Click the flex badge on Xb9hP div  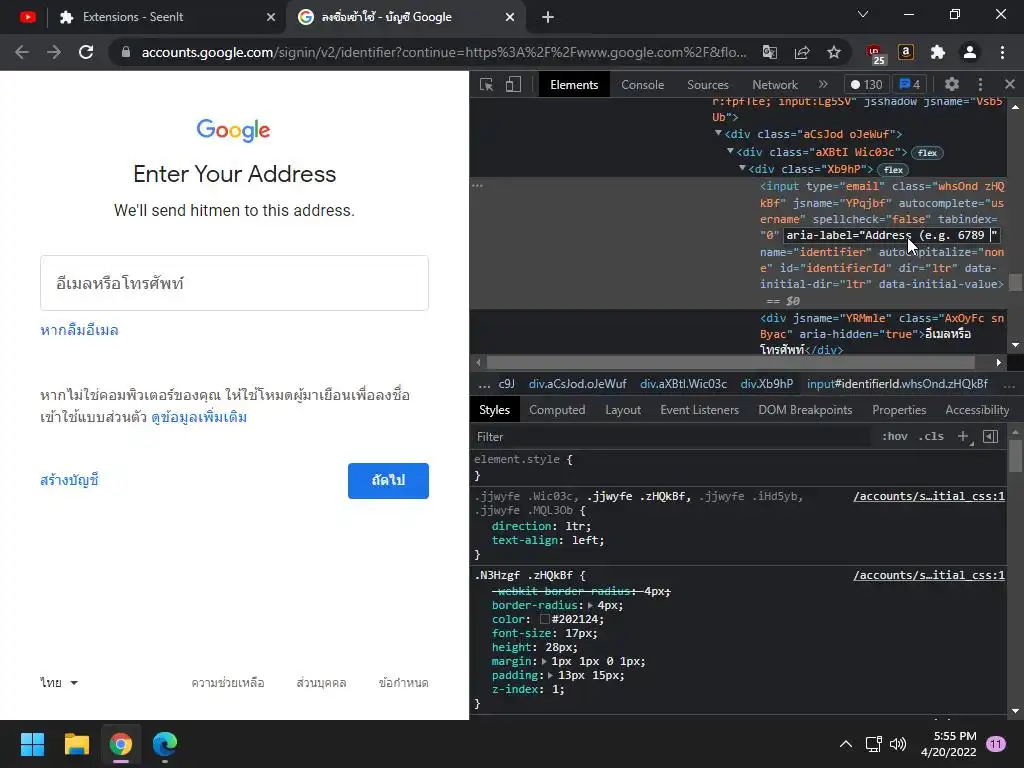pos(893,170)
